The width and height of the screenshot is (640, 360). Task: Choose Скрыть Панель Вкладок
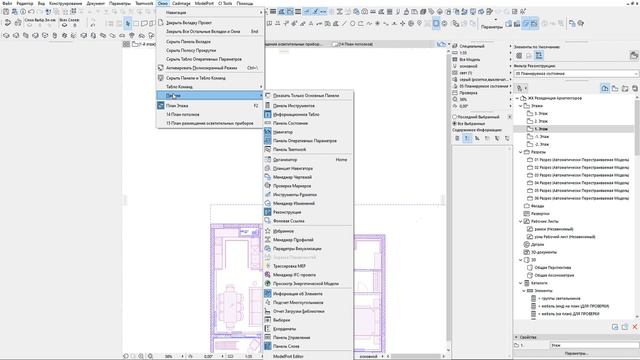(x=211, y=42)
